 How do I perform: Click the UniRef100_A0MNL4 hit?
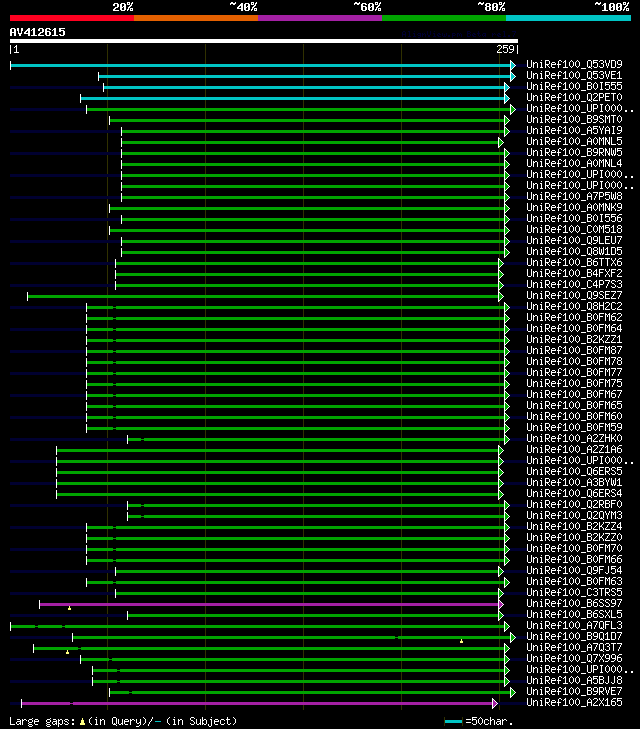point(574,163)
